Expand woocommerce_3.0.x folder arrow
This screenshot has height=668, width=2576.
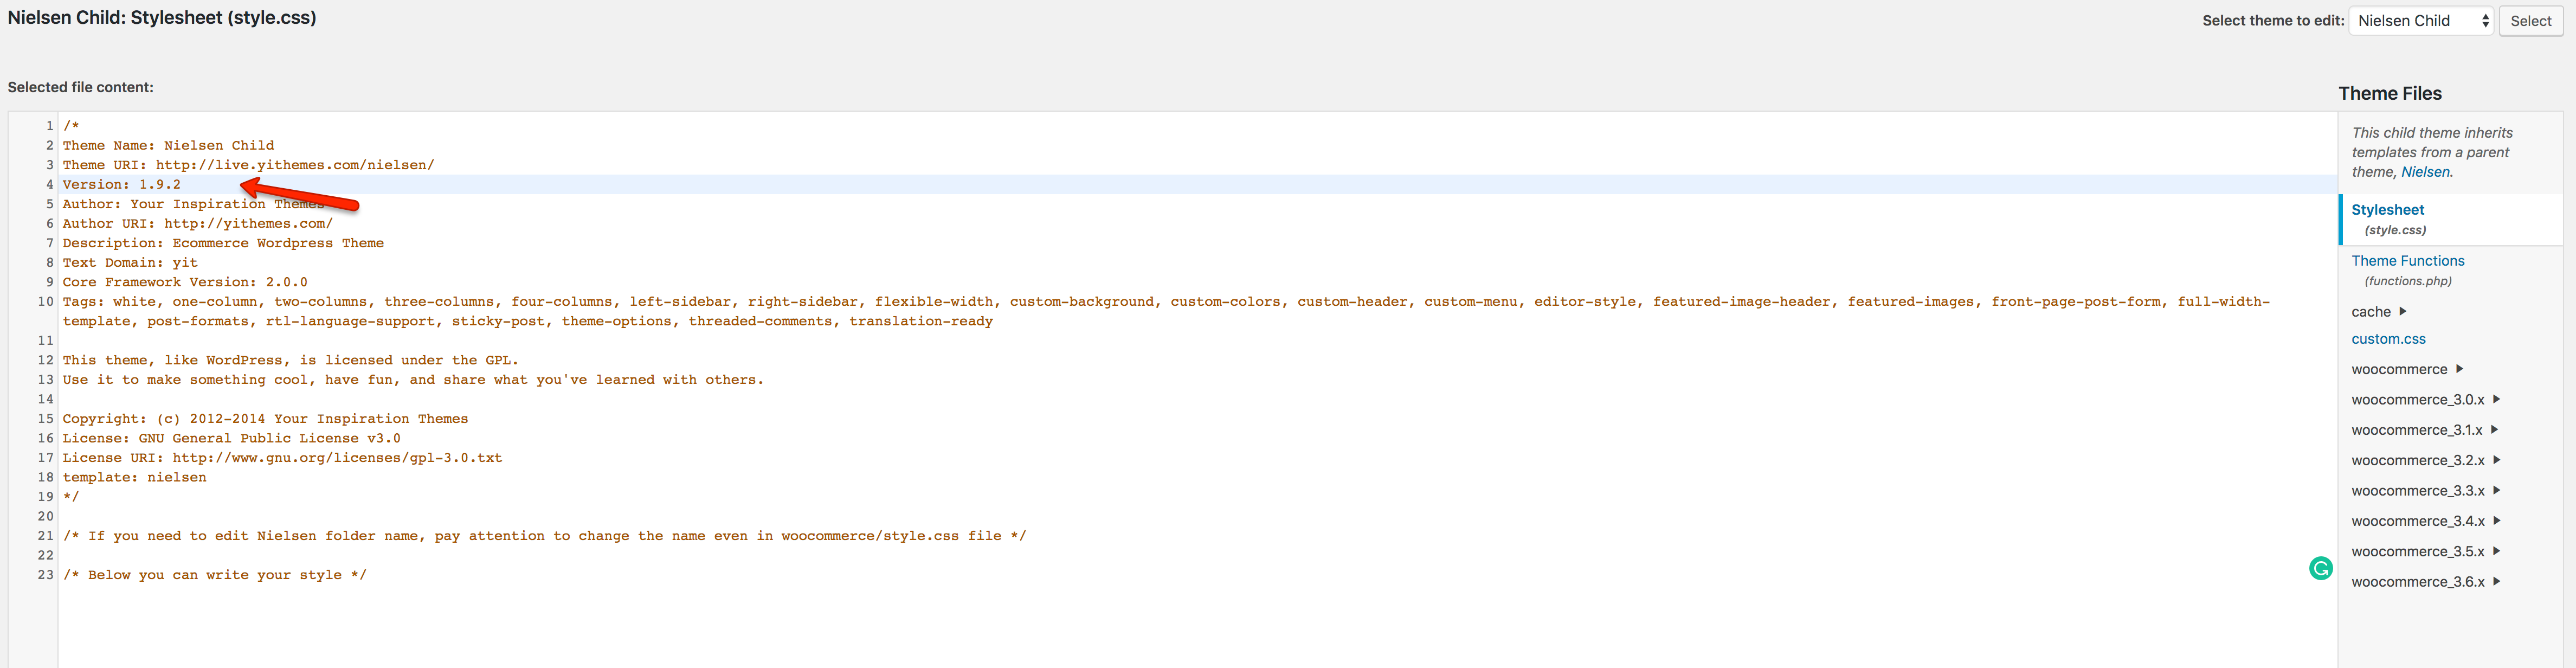tap(2496, 399)
